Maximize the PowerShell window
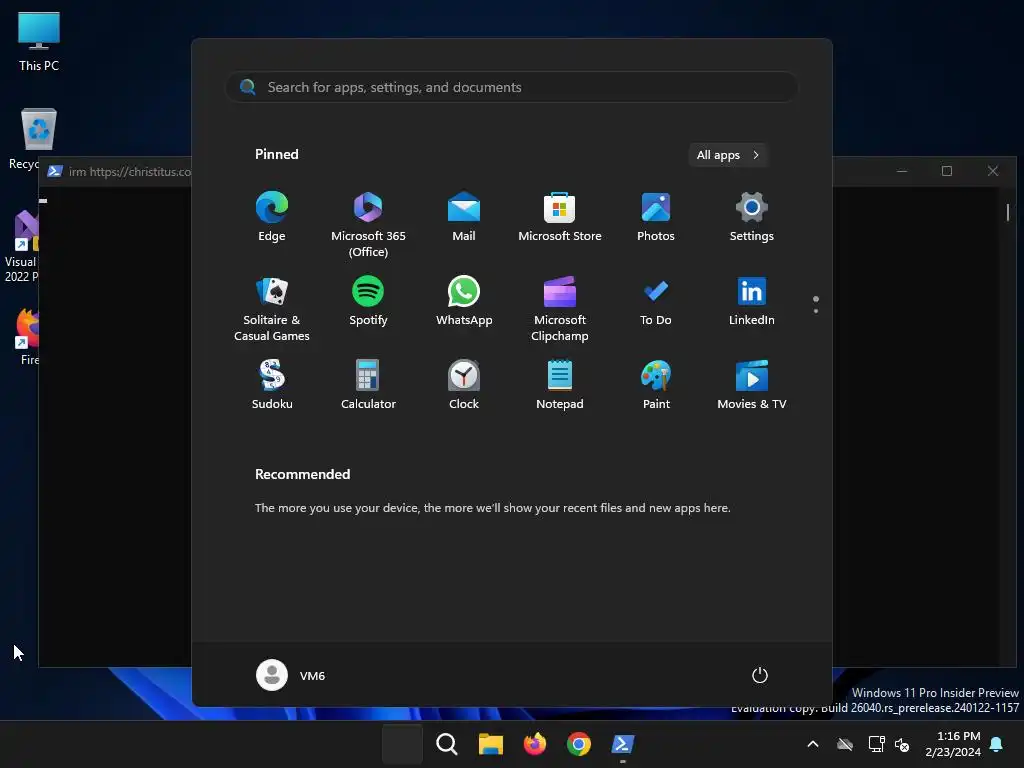 tap(947, 171)
